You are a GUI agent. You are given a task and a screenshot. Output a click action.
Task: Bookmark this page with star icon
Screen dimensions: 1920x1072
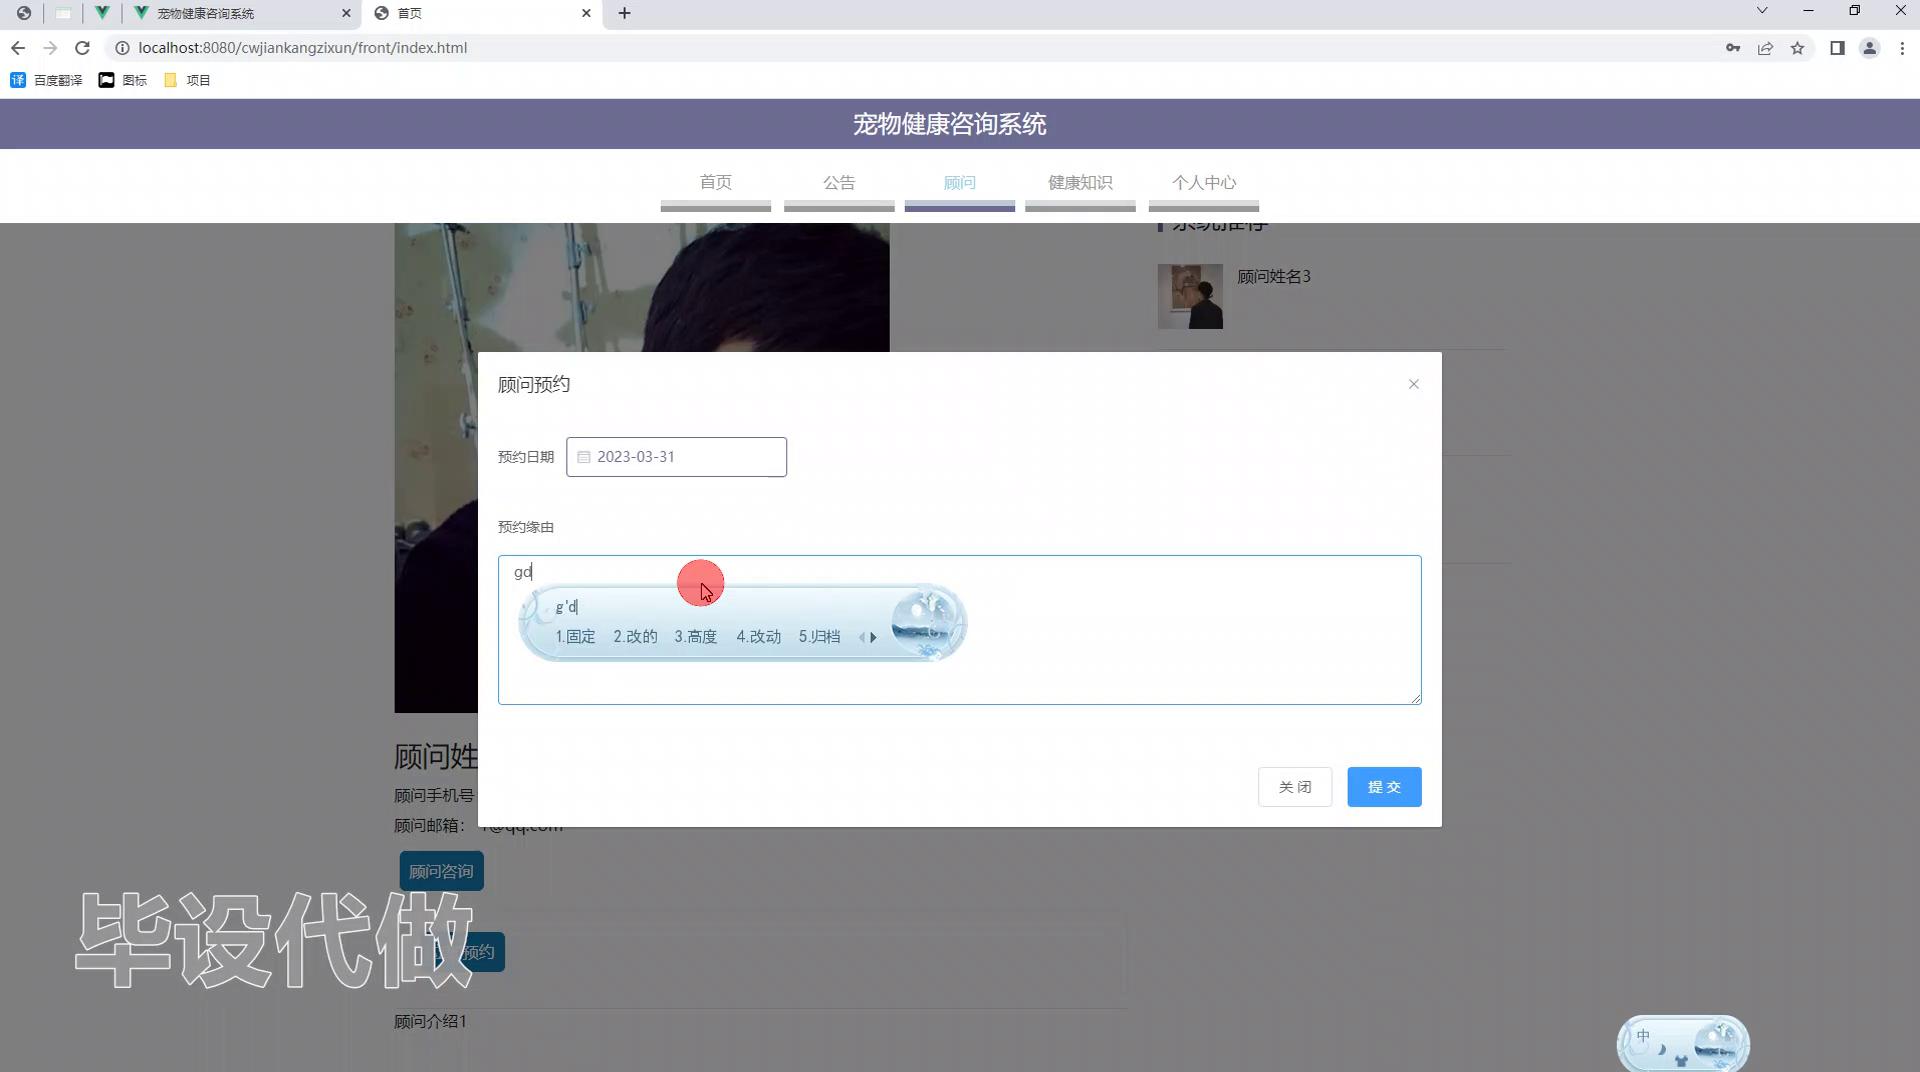(1797, 48)
